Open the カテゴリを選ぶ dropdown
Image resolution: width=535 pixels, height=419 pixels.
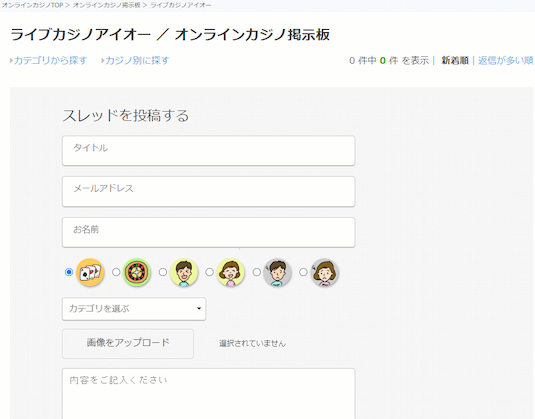pyautogui.click(x=134, y=309)
